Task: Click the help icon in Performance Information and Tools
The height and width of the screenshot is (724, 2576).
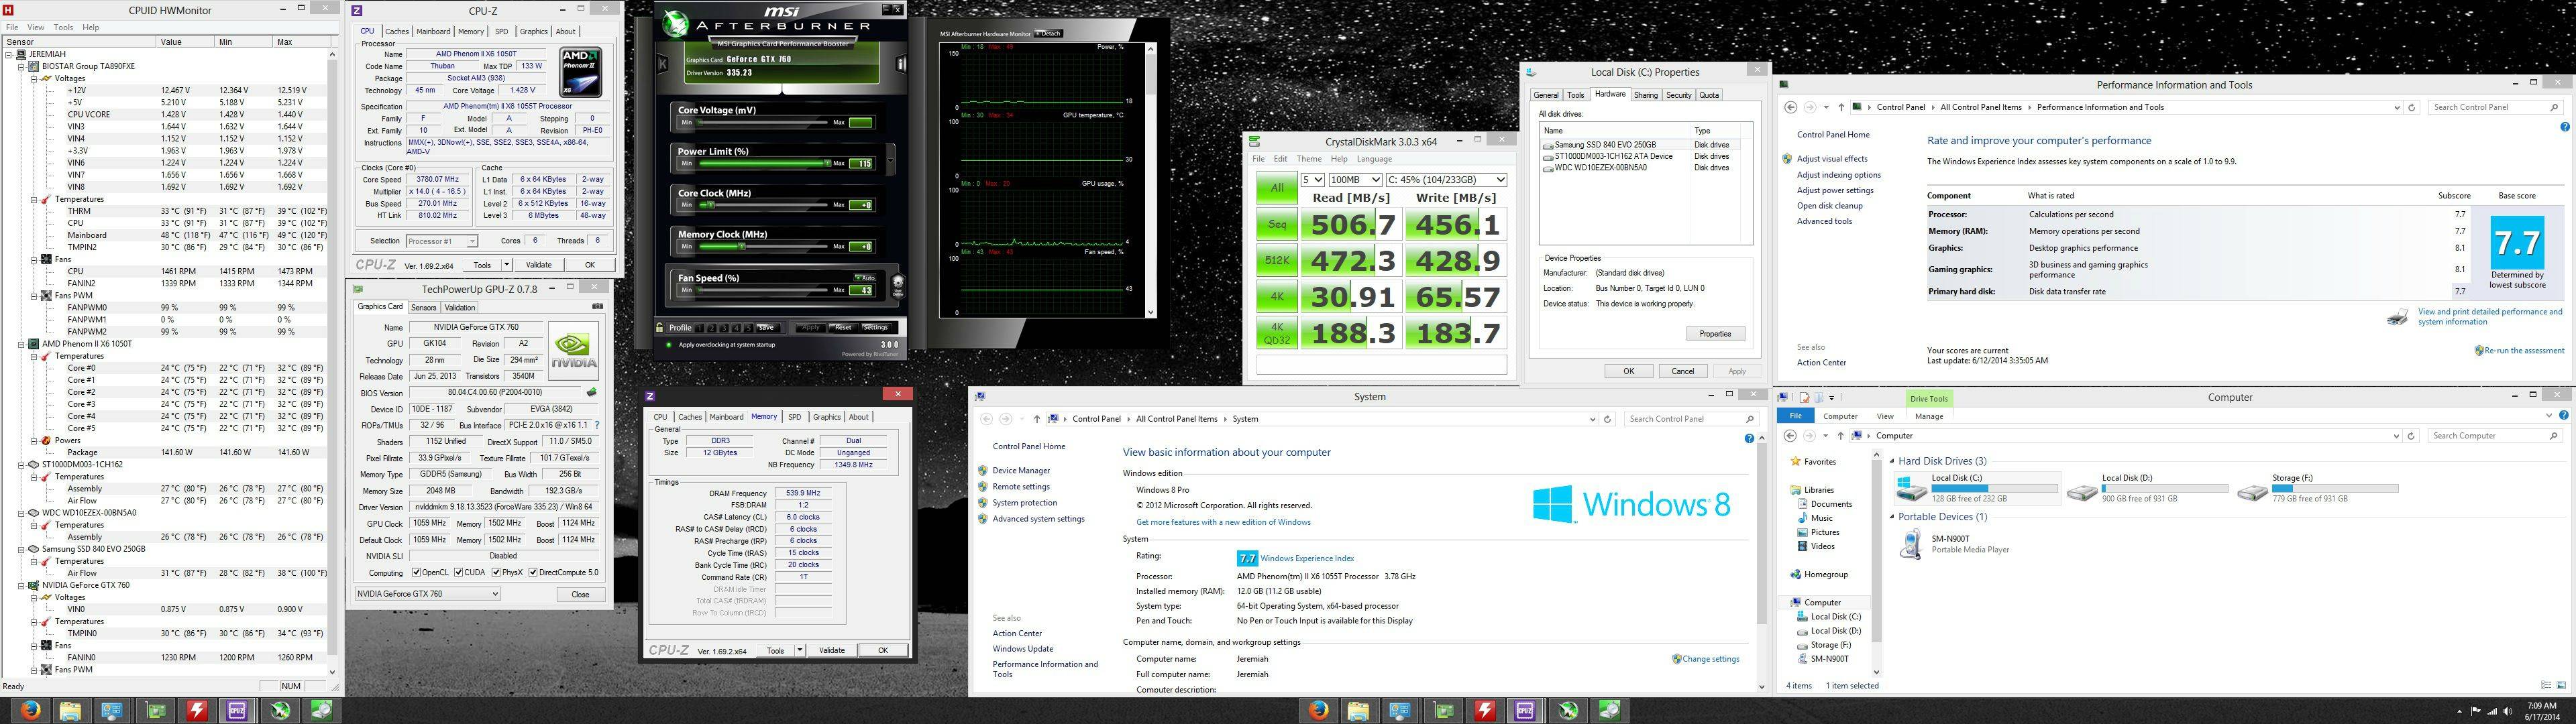Action: pyautogui.click(x=2565, y=127)
